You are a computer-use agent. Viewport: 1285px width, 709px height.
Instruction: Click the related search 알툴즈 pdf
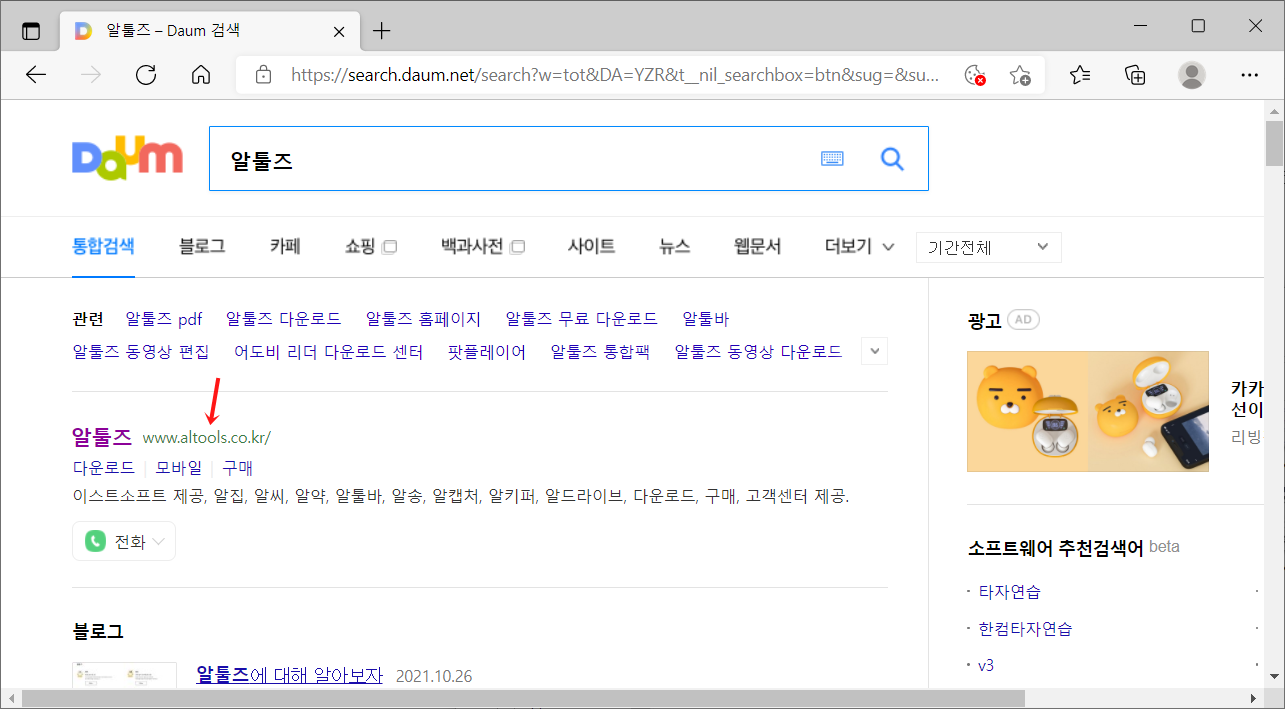coord(164,319)
